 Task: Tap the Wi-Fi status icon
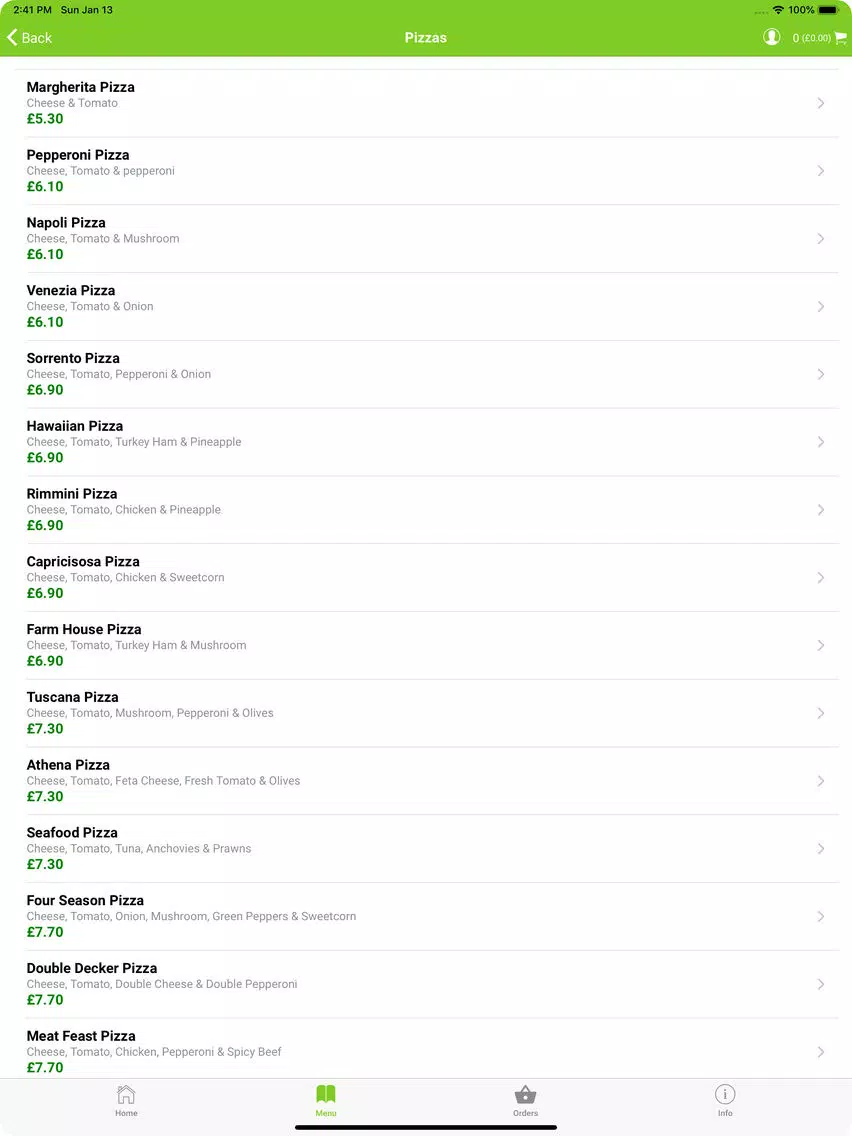coord(778,10)
